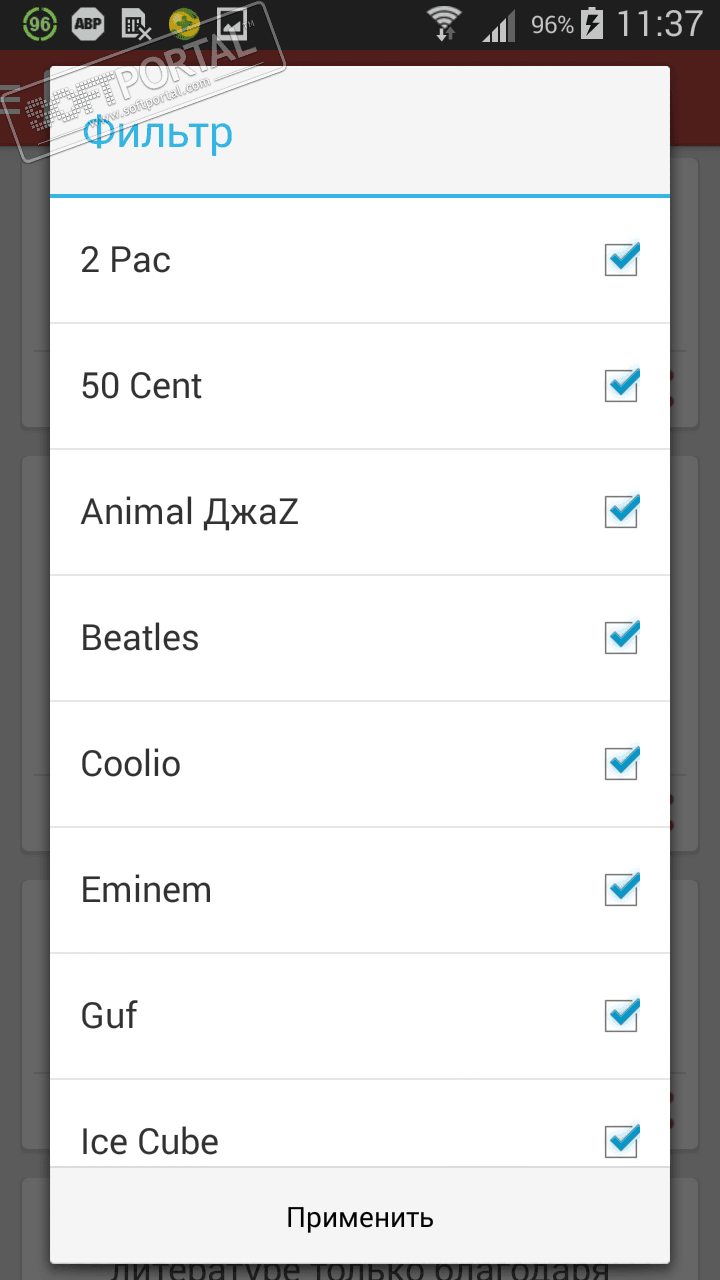720x1280 pixels.
Task: Tap the ABP adblock notification icon
Action: 88,23
